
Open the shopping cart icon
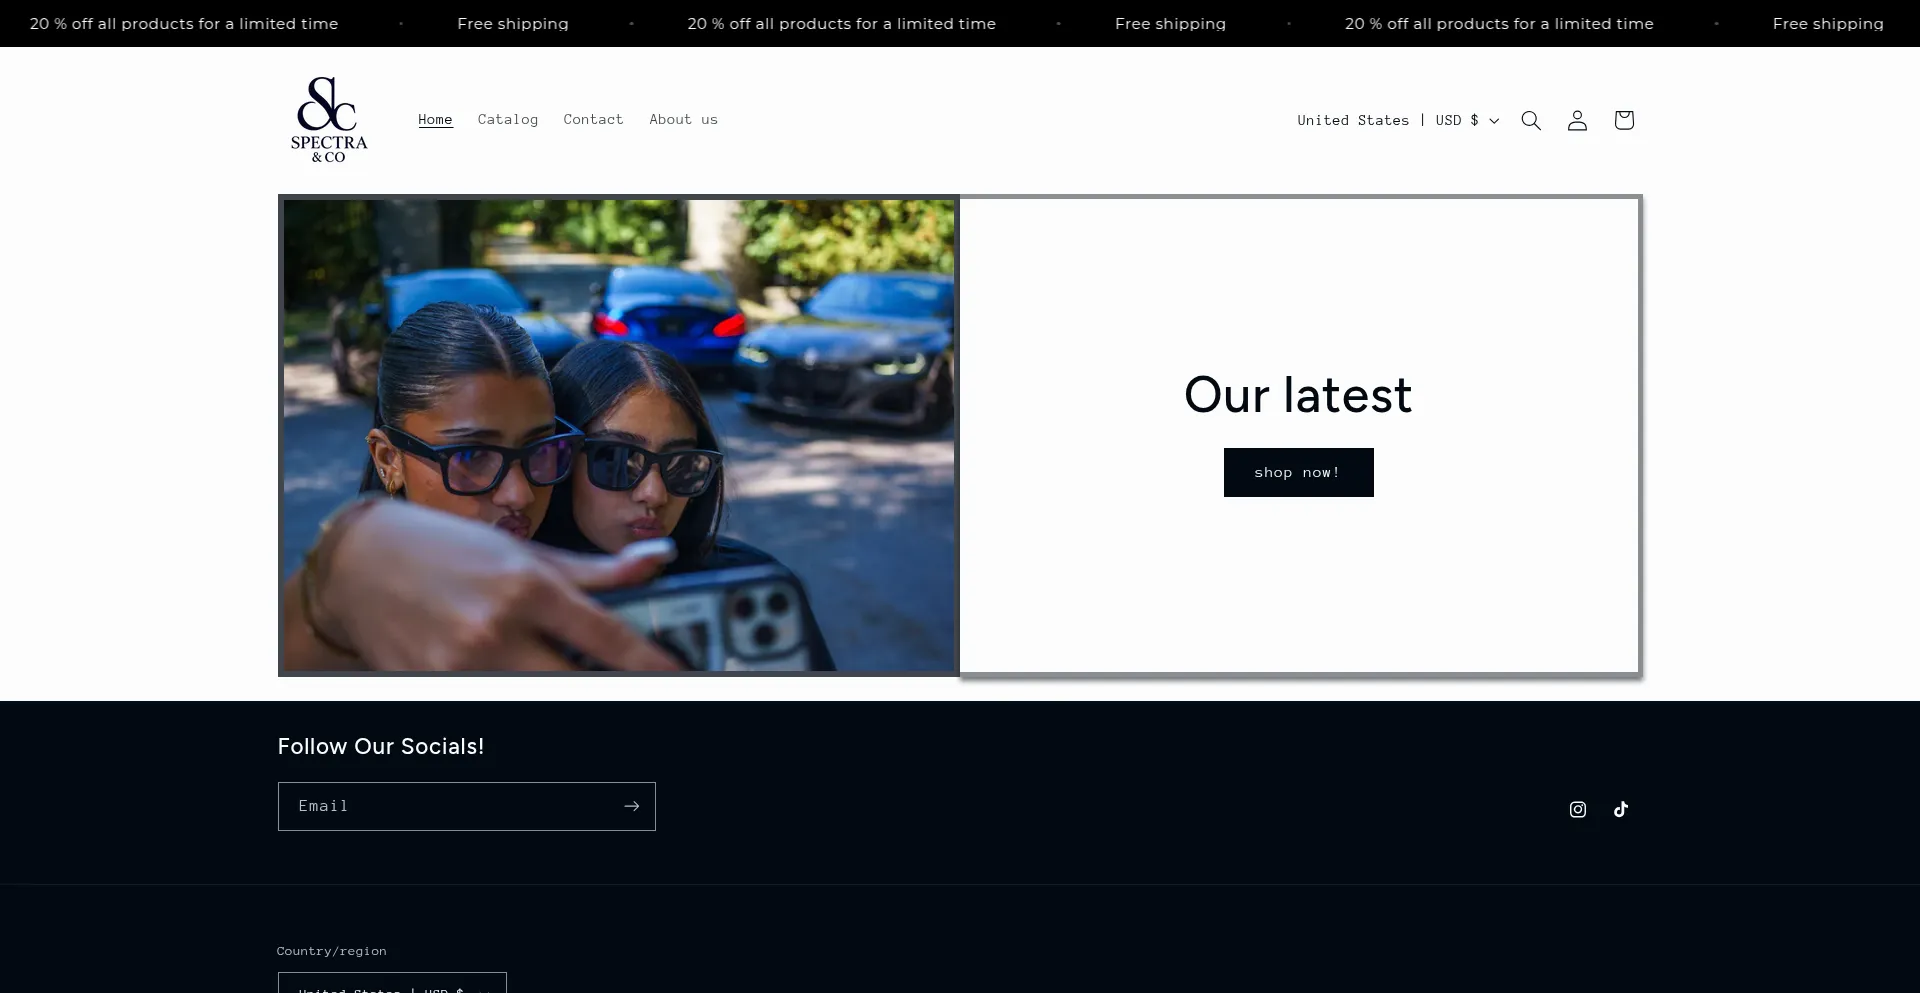tap(1624, 120)
